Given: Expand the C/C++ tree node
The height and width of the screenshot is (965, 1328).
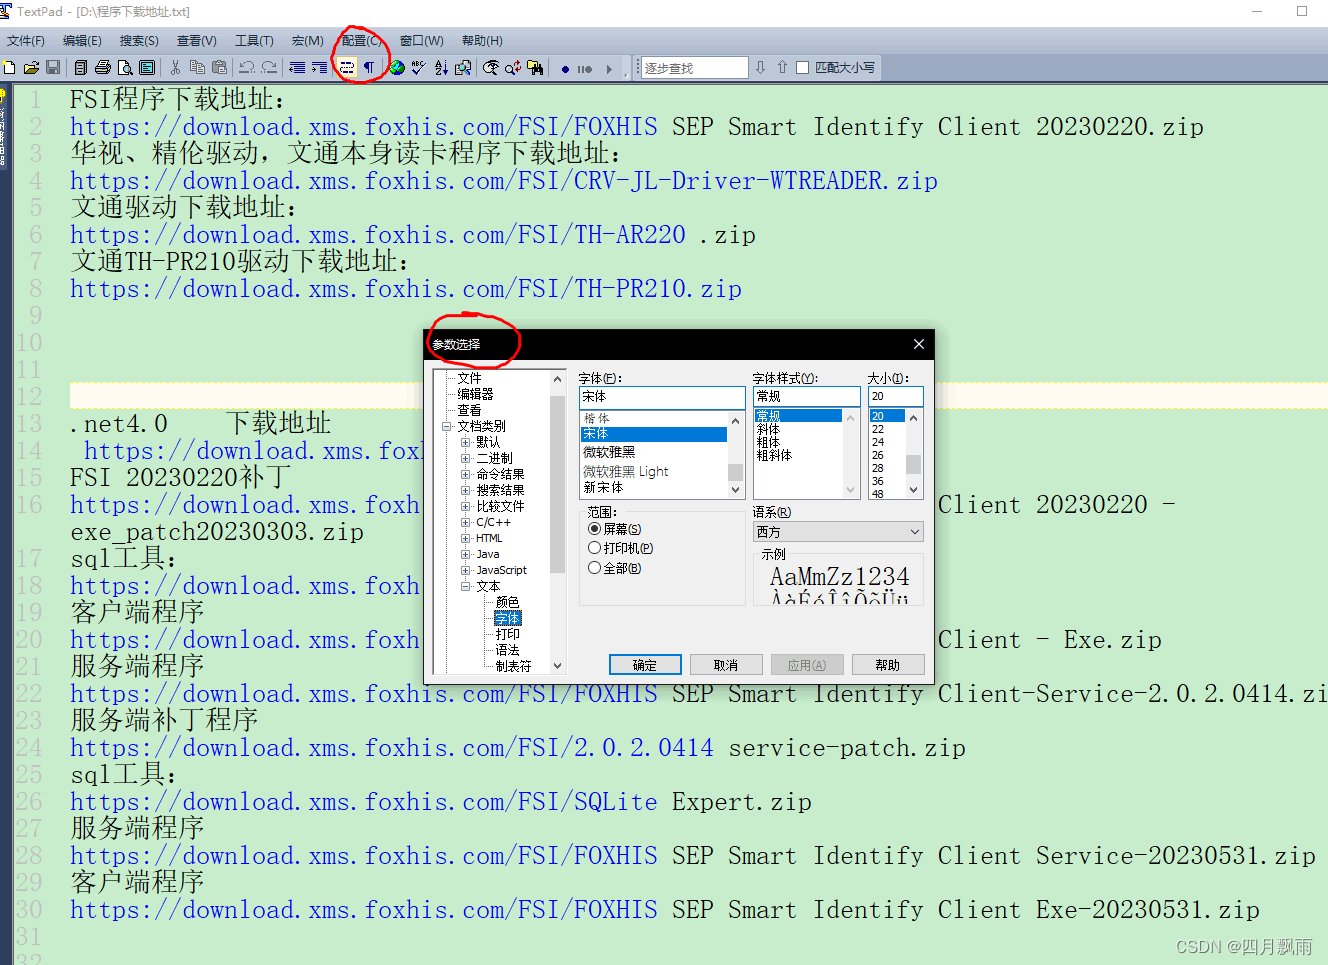Looking at the screenshot, I should tap(465, 522).
